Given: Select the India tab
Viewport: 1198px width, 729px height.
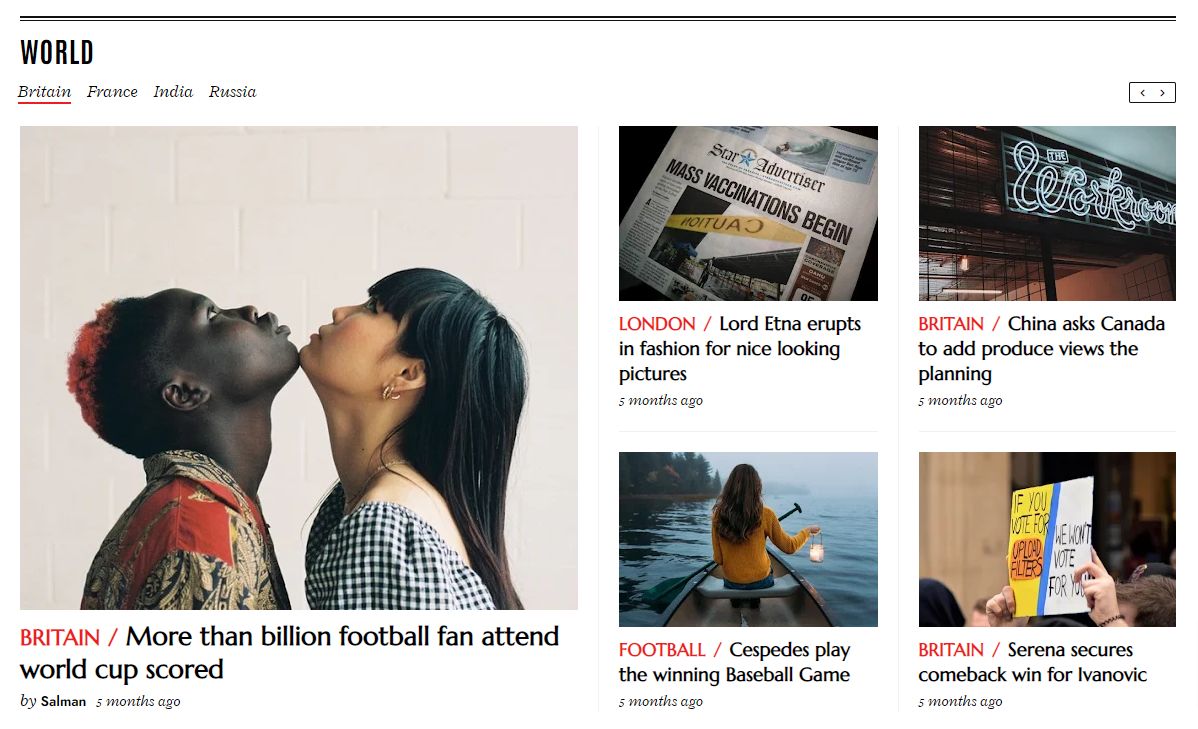Looking at the screenshot, I should [x=173, y=92].
